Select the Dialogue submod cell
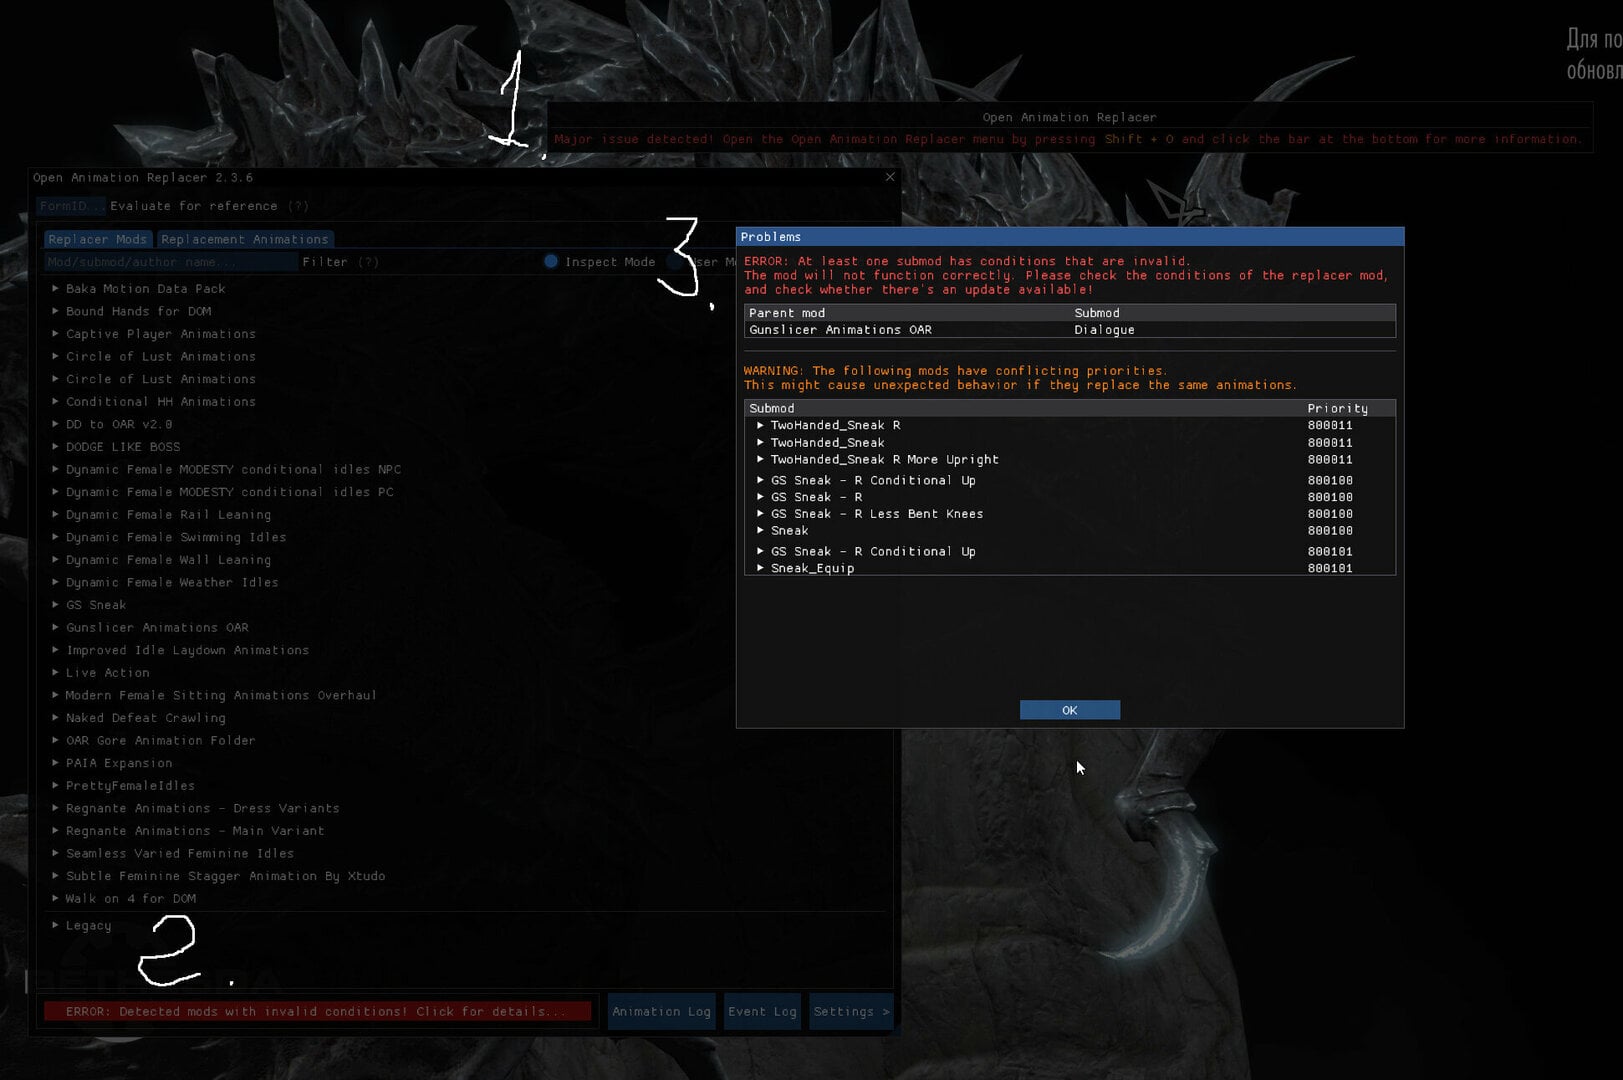1623x1080 pixels. (1104, 330)
